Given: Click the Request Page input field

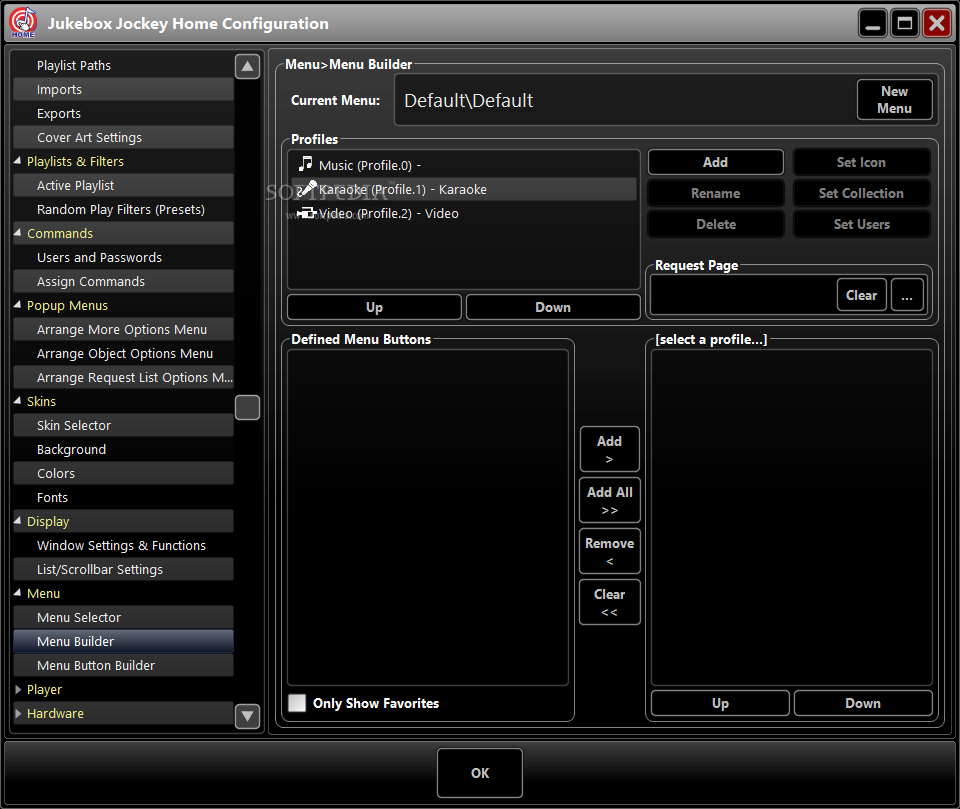Looking at the screenshot, I should tap(743, 295).
